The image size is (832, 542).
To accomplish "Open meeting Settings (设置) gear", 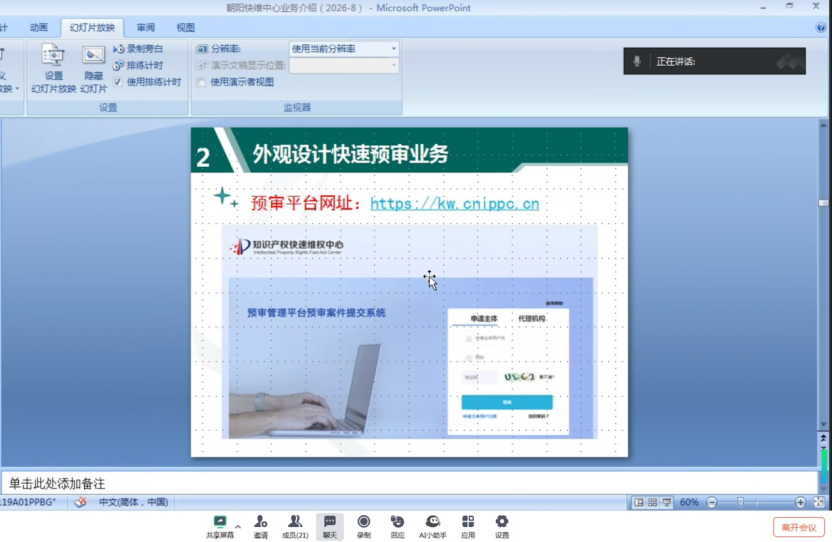I will click(x=502, y=527).
